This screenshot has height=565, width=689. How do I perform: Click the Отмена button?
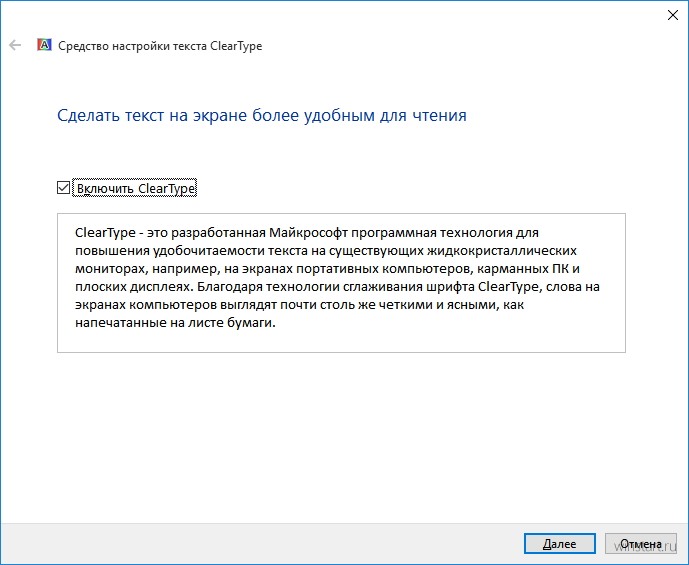coord(640,543)
